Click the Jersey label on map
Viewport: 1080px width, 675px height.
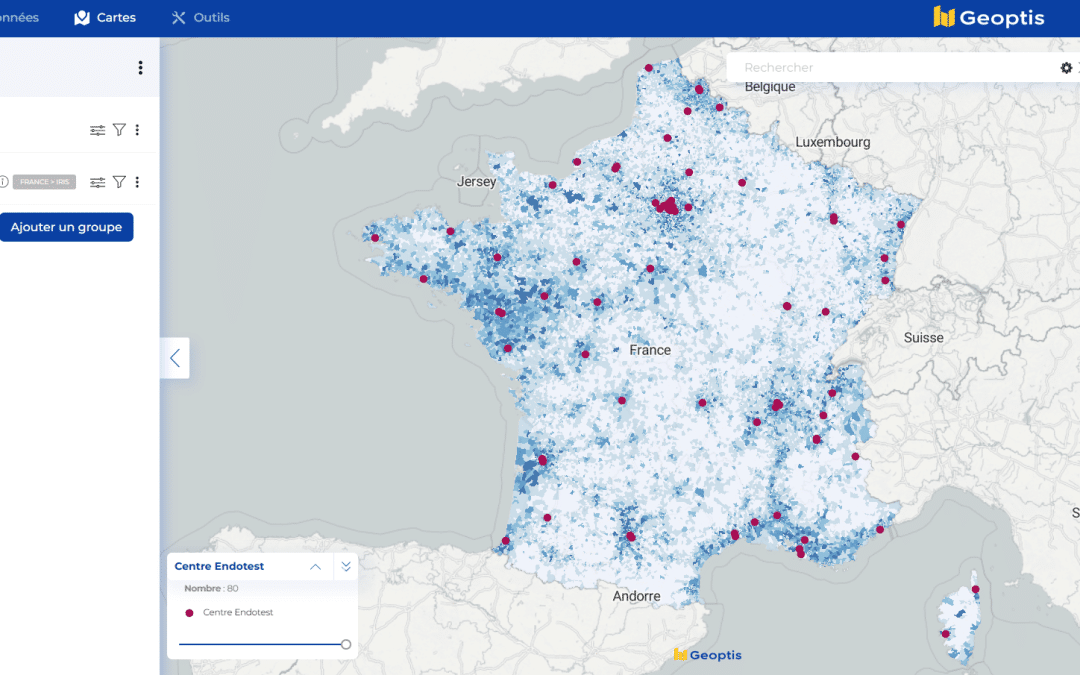476,182
